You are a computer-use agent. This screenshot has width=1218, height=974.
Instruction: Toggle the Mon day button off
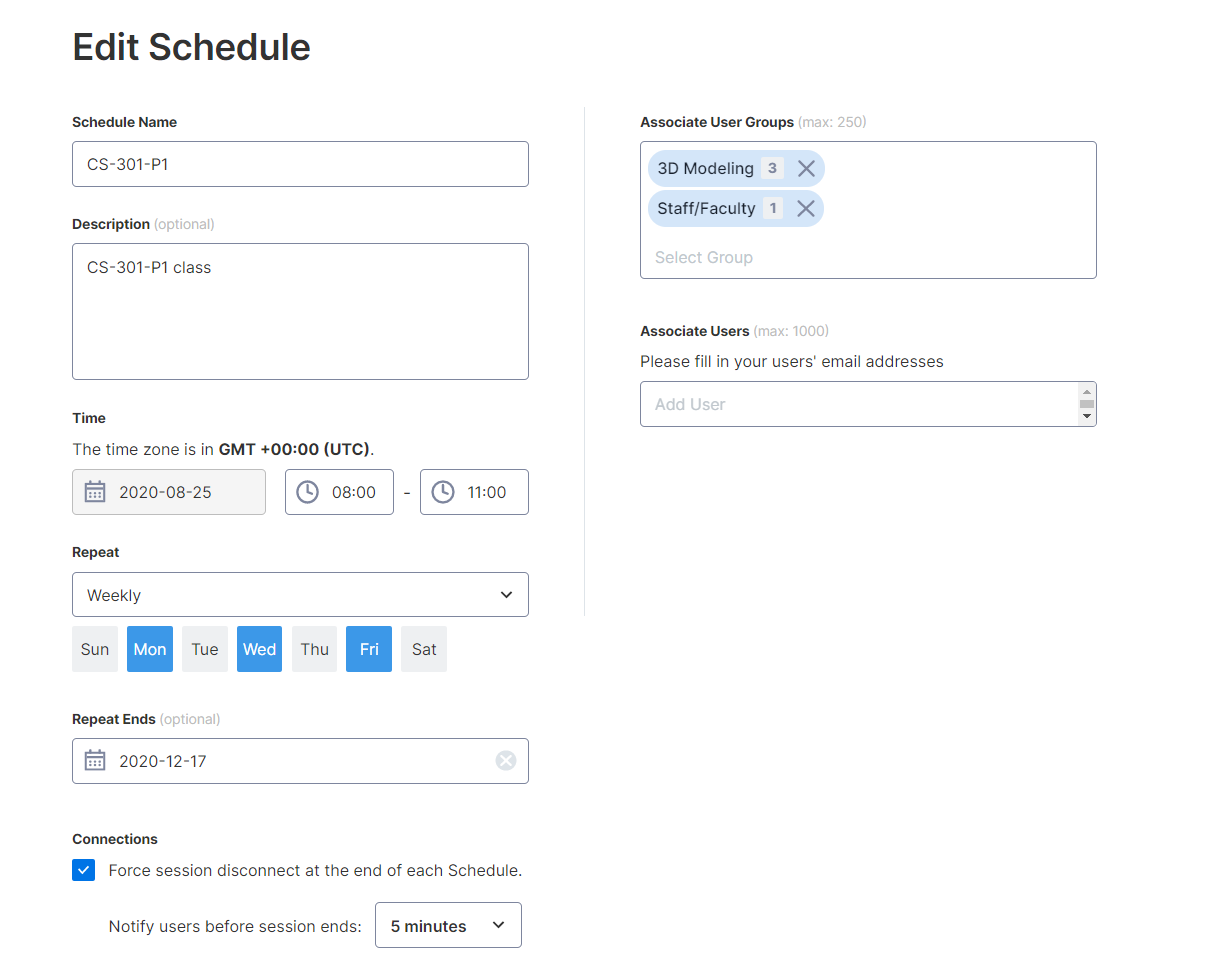point(150,649)
